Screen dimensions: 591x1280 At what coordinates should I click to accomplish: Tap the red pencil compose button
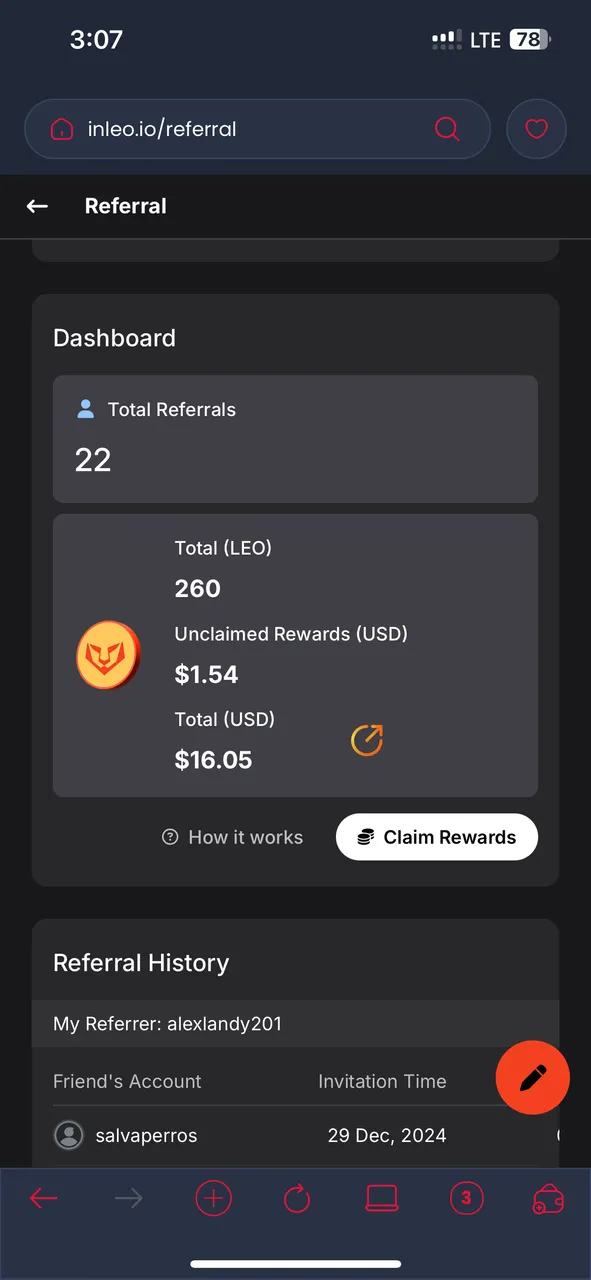(x=533, y=1077)
